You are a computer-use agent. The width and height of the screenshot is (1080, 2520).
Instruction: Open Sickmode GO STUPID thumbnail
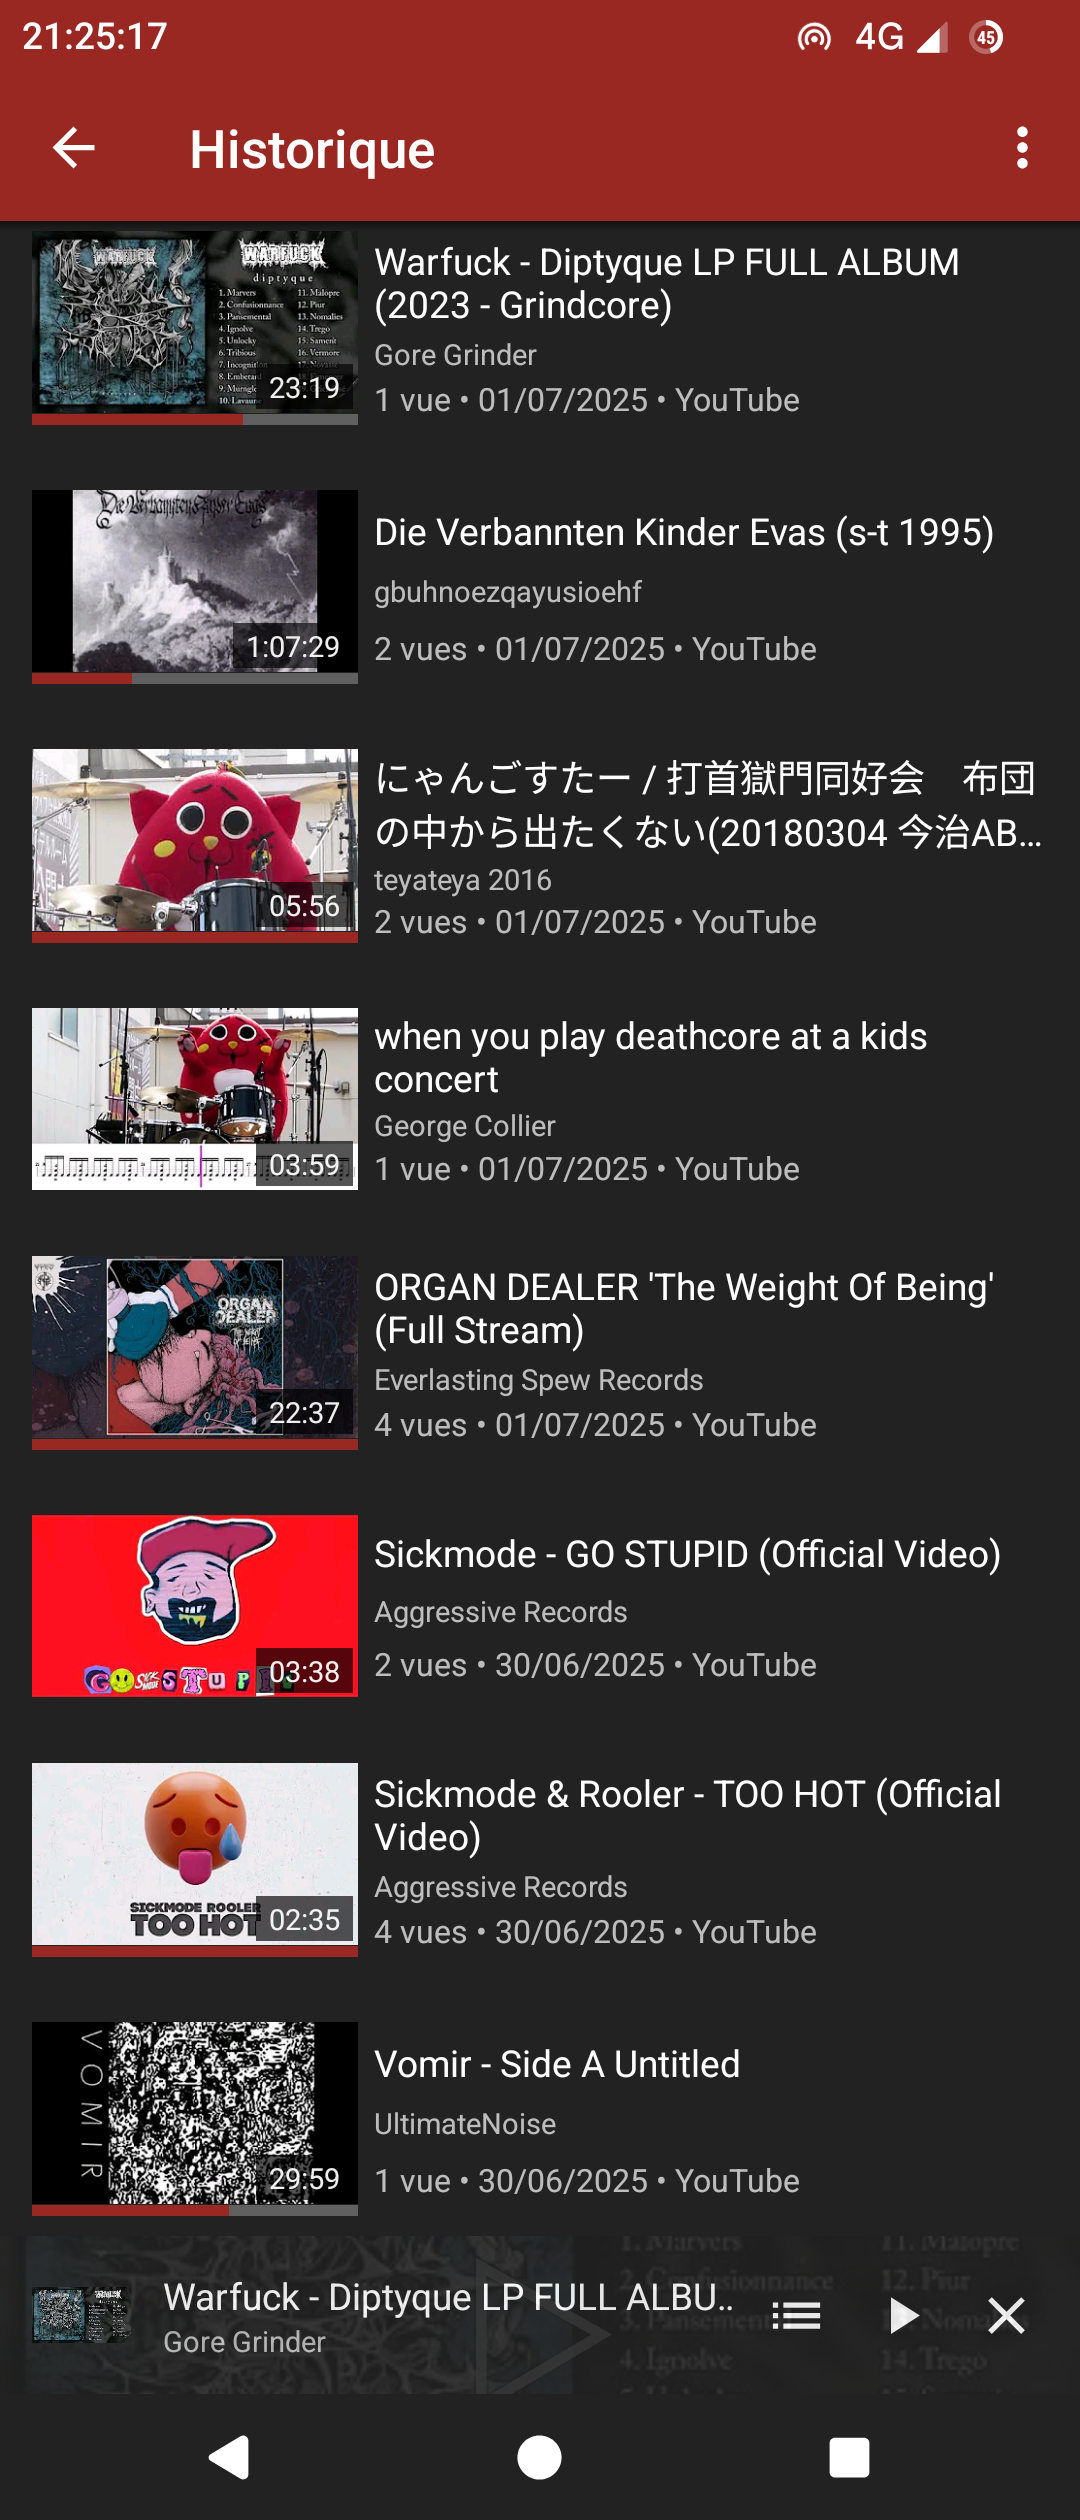pos(195,1605)
